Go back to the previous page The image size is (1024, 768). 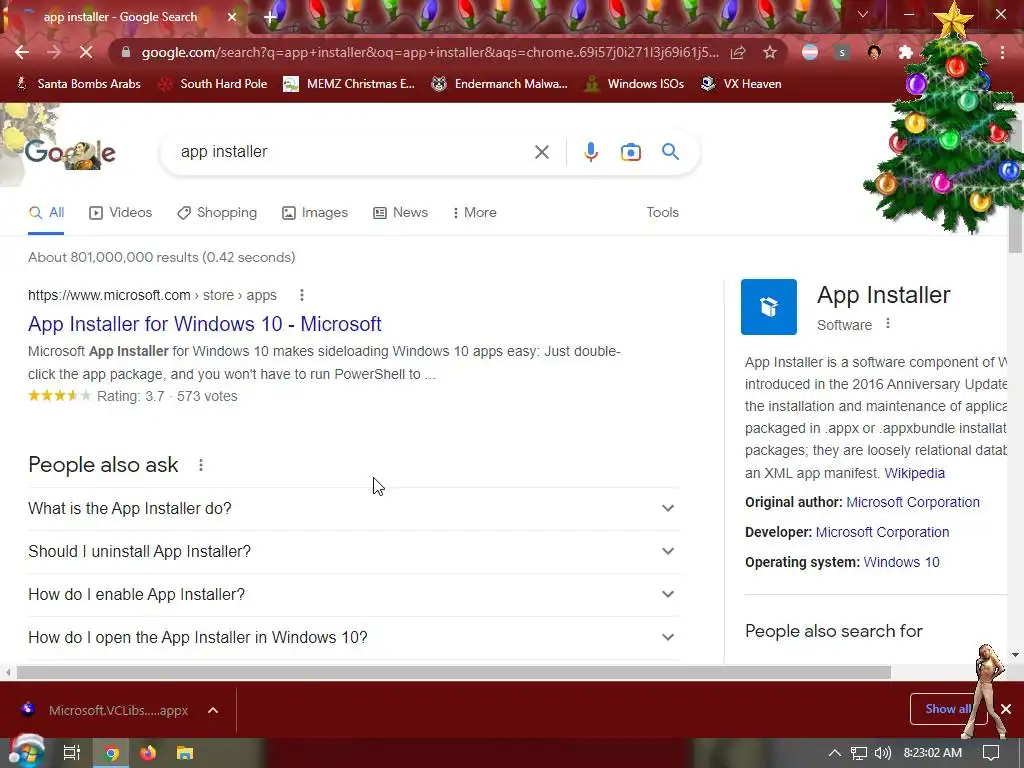(x=22, y=52)
